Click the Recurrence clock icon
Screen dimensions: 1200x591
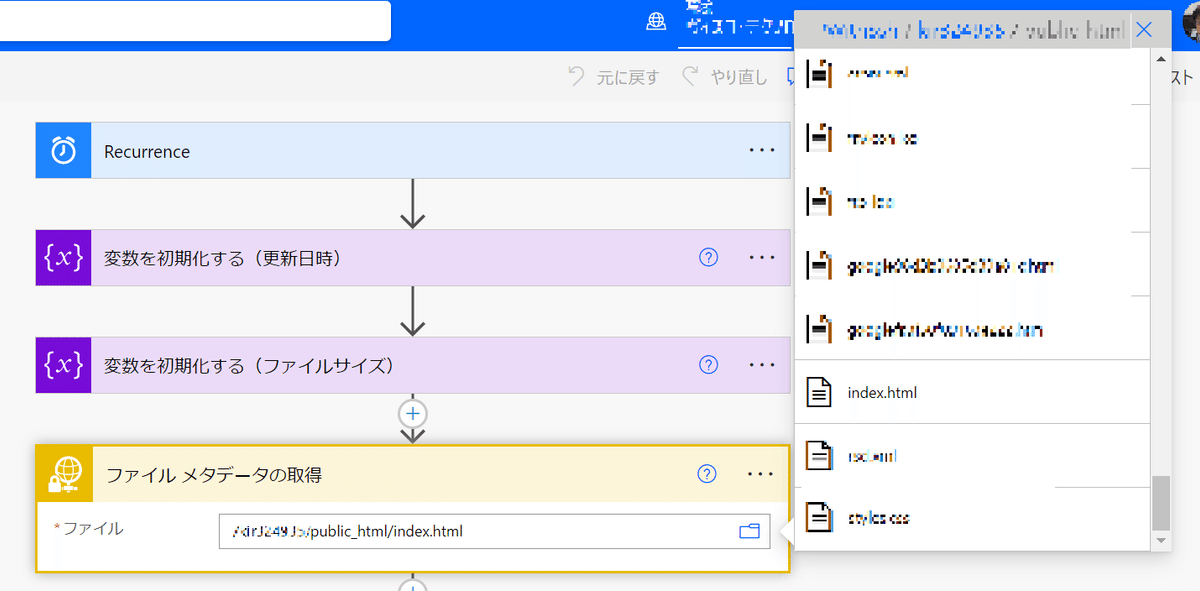coord(64,151)
